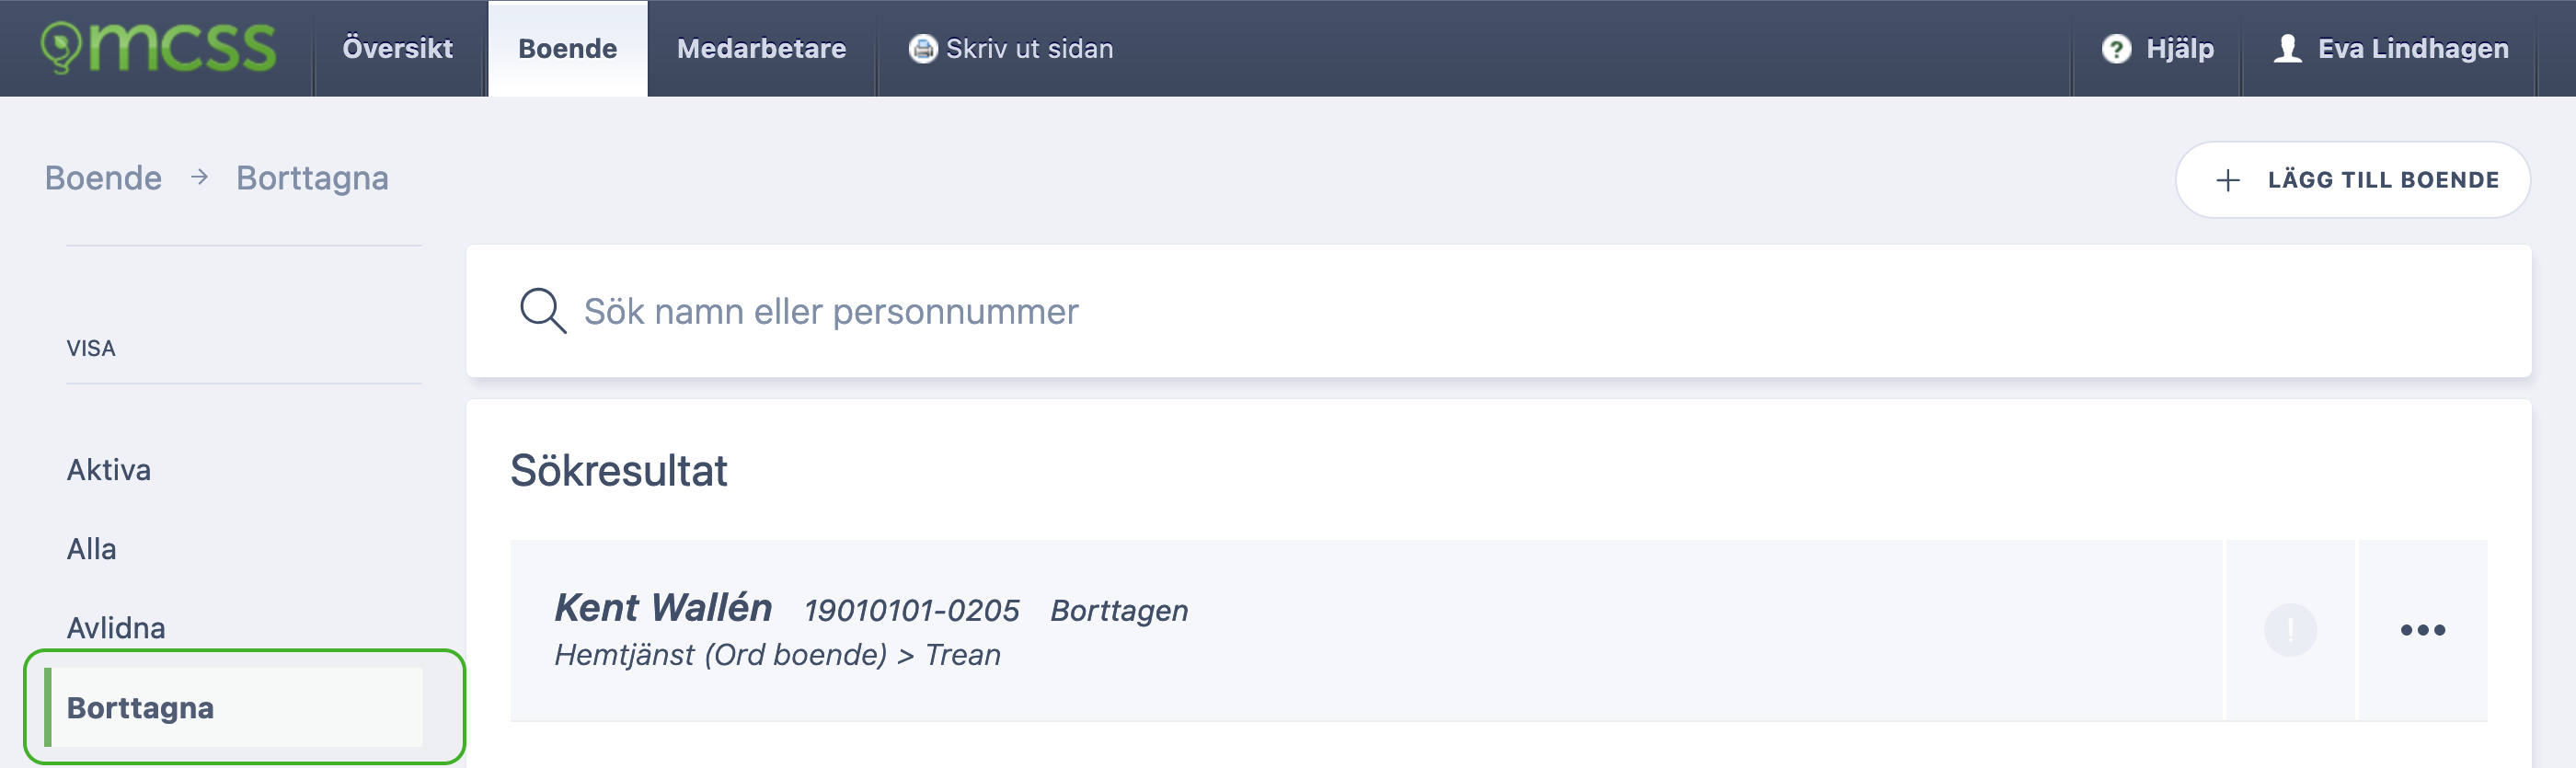Click the search magnifier icon
2576x768 pixels.
tap(543, 311)
